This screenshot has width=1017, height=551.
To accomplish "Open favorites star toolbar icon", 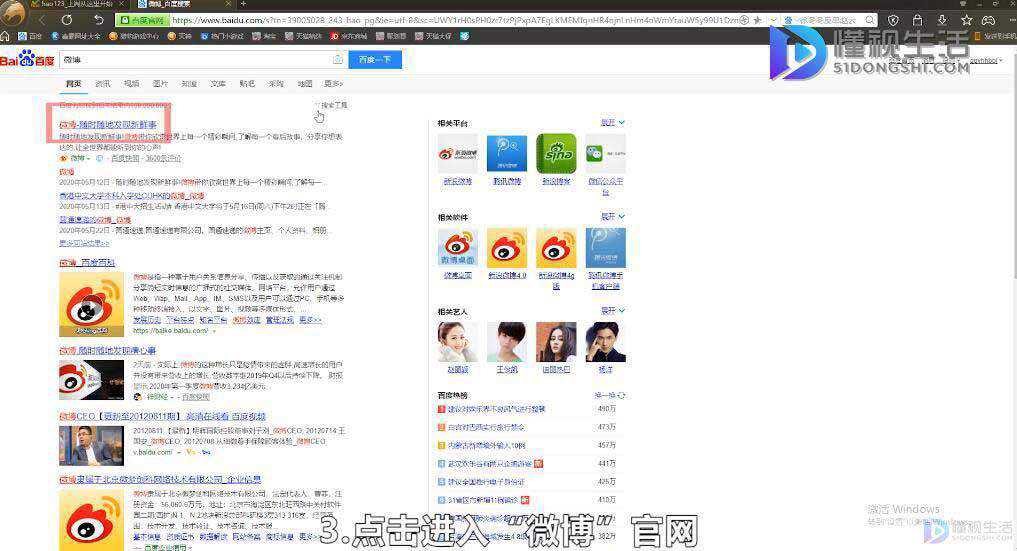I will point(966,20).
